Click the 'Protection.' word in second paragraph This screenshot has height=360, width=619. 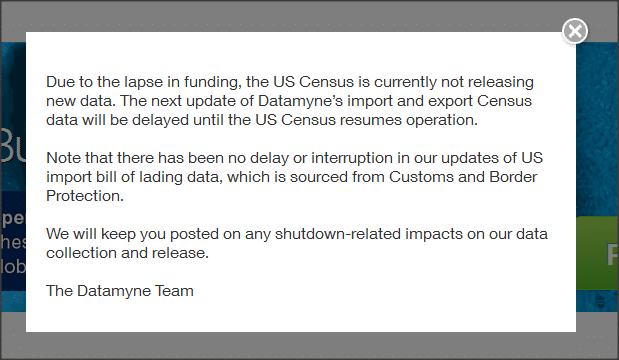tap(85, 196)
